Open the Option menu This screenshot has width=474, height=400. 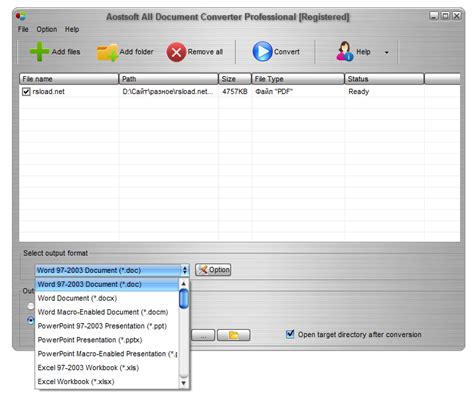tap(47, 29)
